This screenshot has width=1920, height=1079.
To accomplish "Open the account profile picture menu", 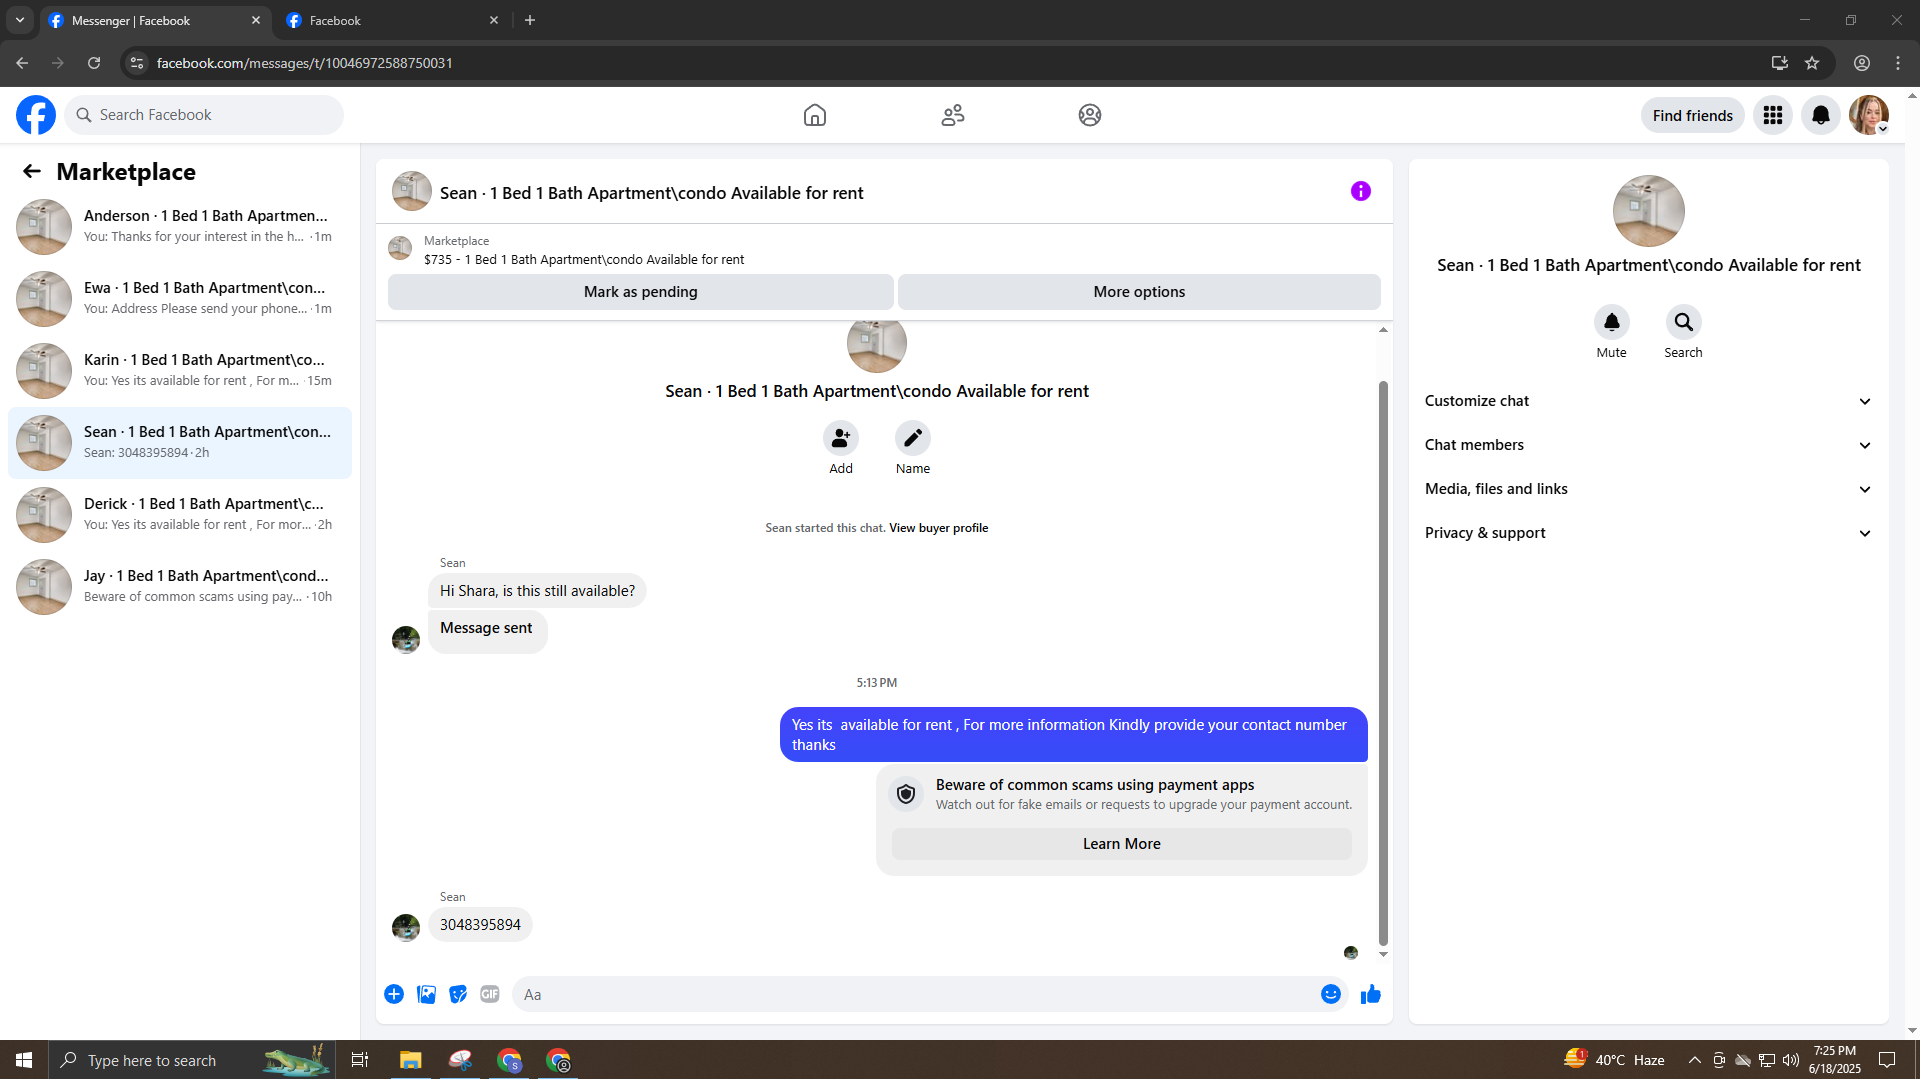I will [1869, 115].
